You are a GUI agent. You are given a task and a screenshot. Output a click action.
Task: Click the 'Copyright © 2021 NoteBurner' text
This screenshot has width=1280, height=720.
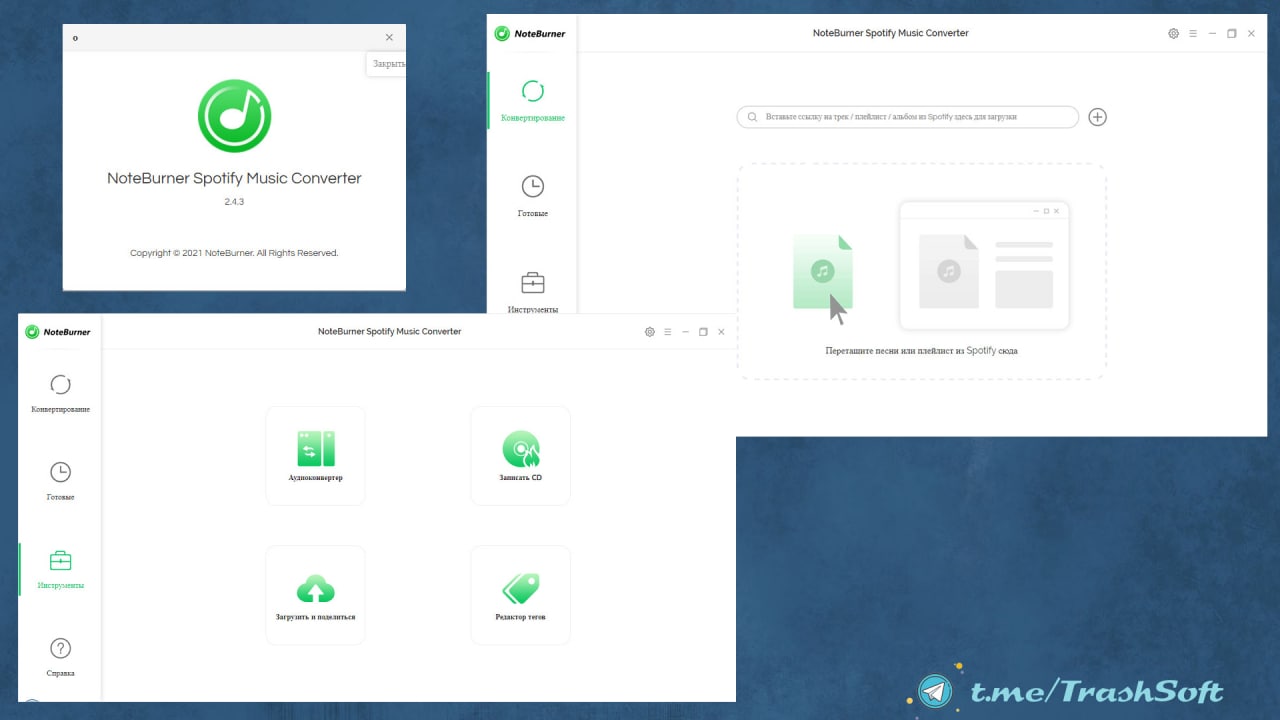tap(234, 253)
